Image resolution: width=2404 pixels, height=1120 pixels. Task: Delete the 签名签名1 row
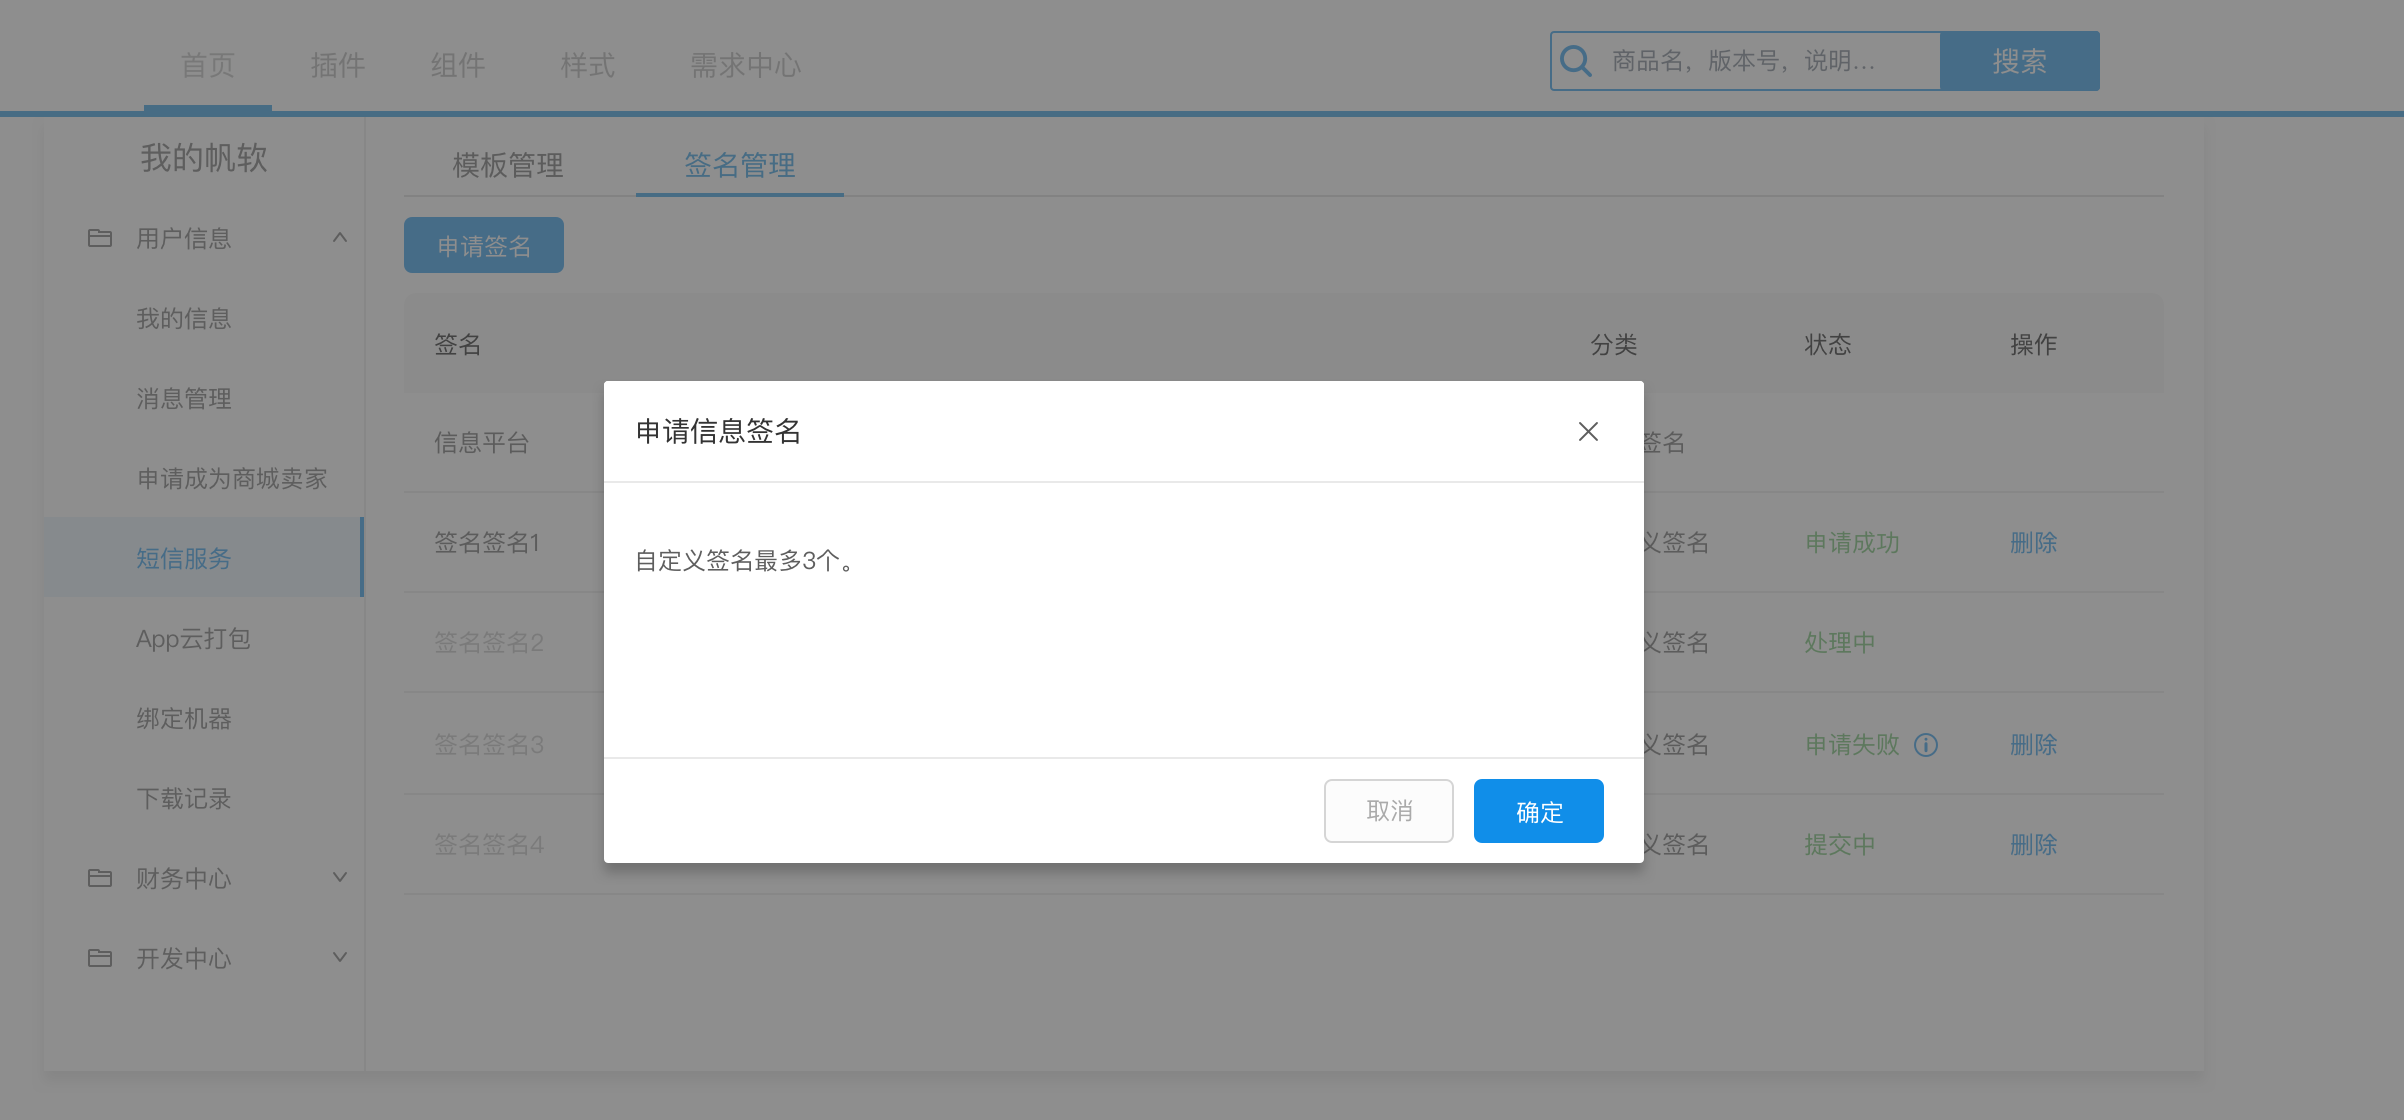tap(2033, 543)
